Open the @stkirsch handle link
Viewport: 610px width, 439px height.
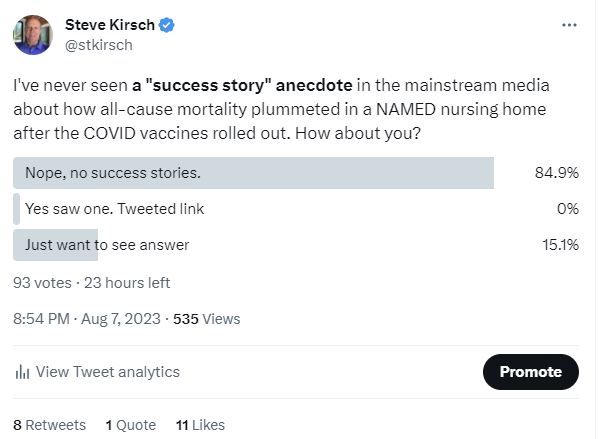[98, 44]
